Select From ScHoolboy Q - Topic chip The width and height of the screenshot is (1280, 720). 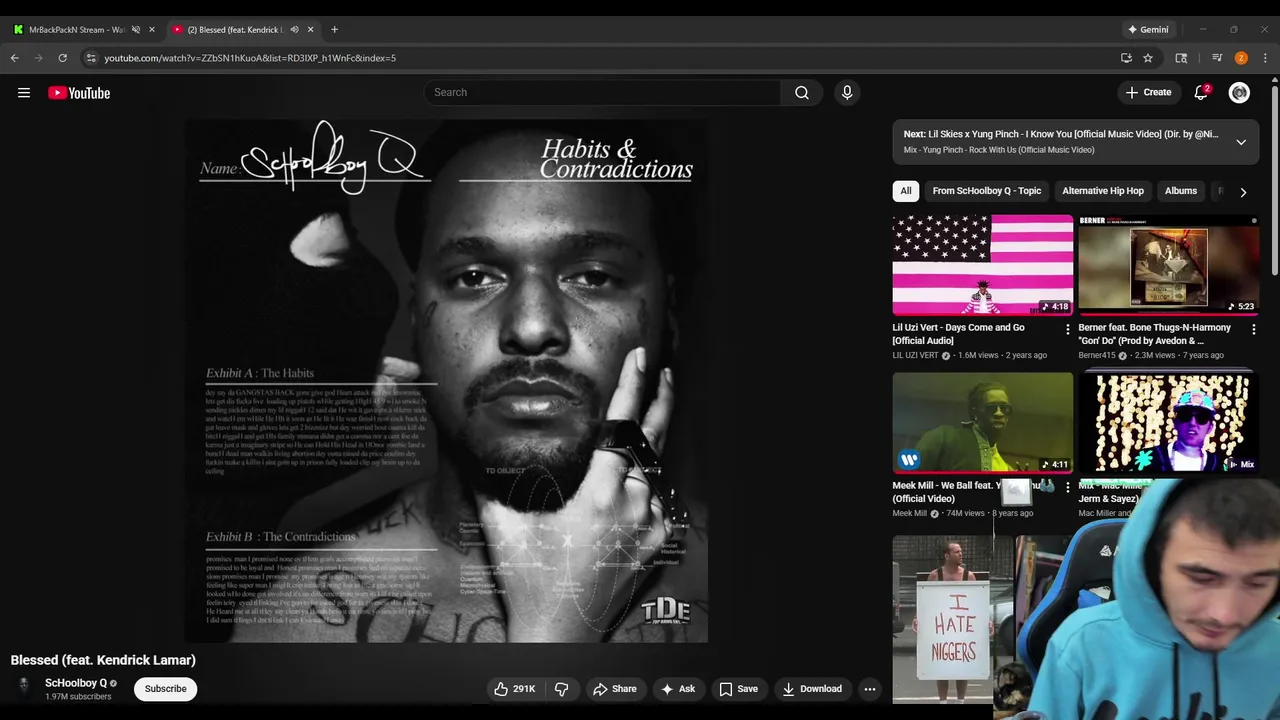987,191
